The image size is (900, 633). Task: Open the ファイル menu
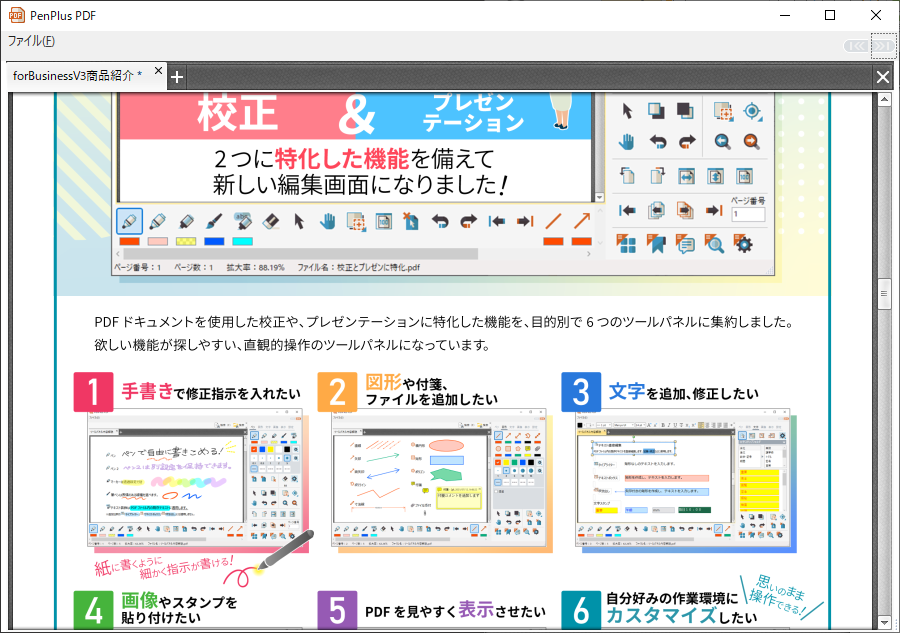(31, 41)
